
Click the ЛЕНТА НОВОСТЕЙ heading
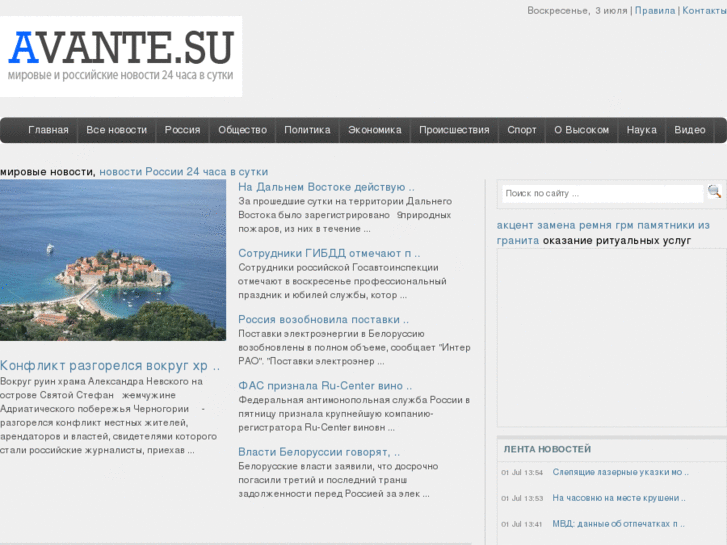point(547,449)
